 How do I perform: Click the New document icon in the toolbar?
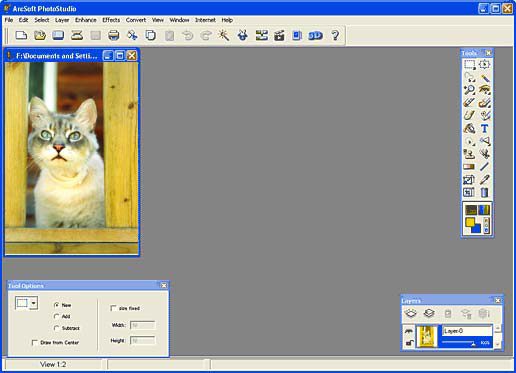(x=21, y=35)
